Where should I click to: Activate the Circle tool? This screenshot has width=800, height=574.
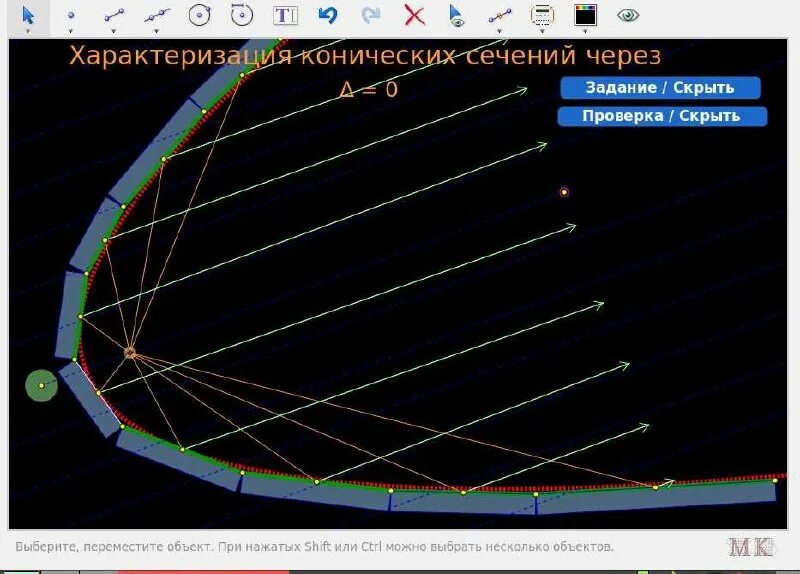pyautogui.click(x=199, y=15)
